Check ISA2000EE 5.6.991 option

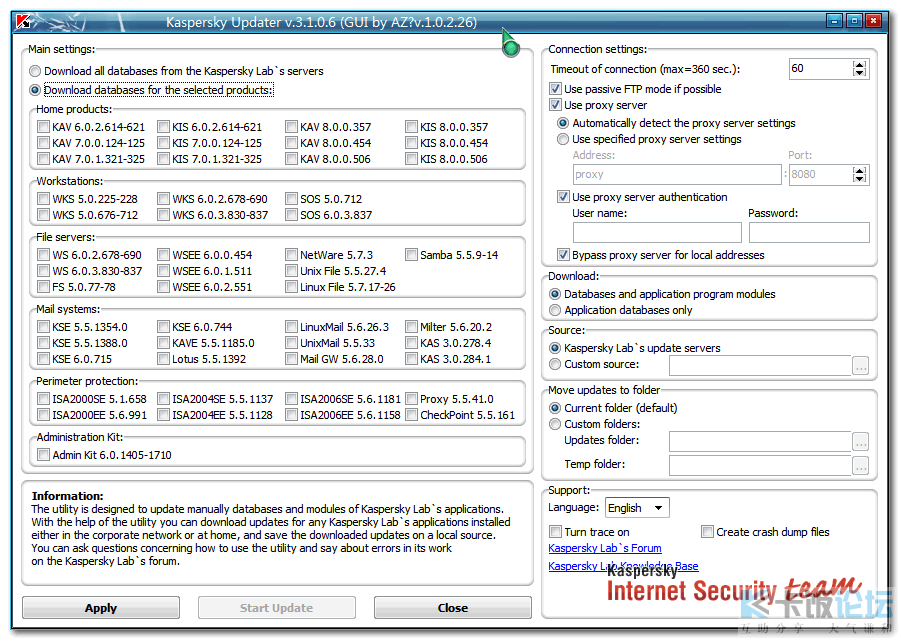point(43,415)
